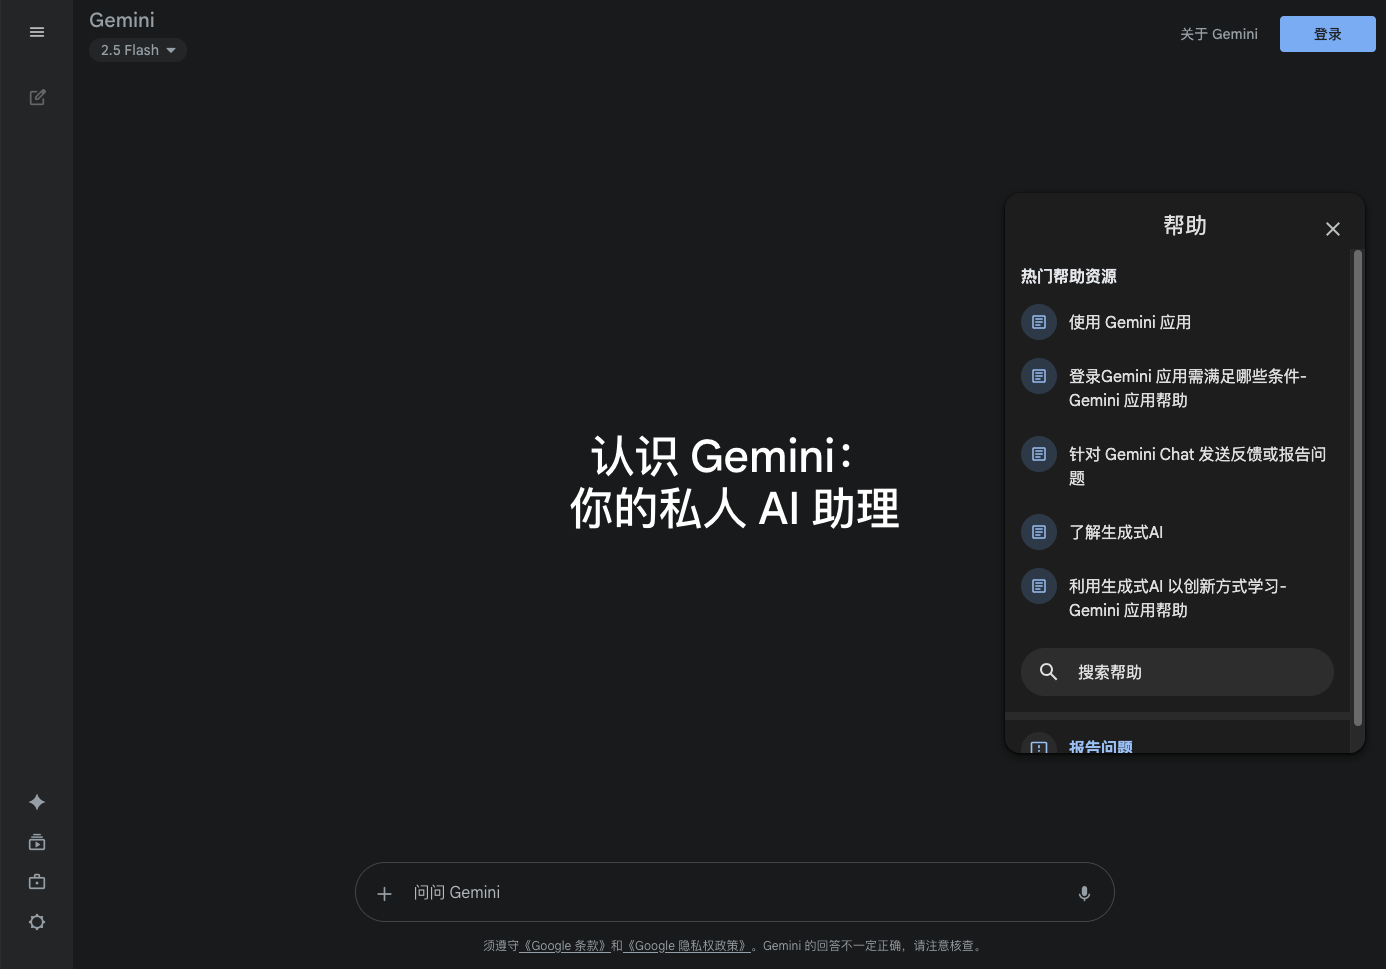The width and height of the screenshot is (1386, 969).
Task: Close the 帮助 help panel
Action: (x=1332, y=229)
